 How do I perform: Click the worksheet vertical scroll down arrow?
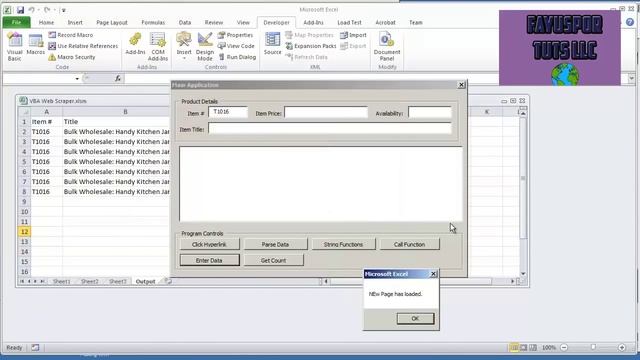523,273
